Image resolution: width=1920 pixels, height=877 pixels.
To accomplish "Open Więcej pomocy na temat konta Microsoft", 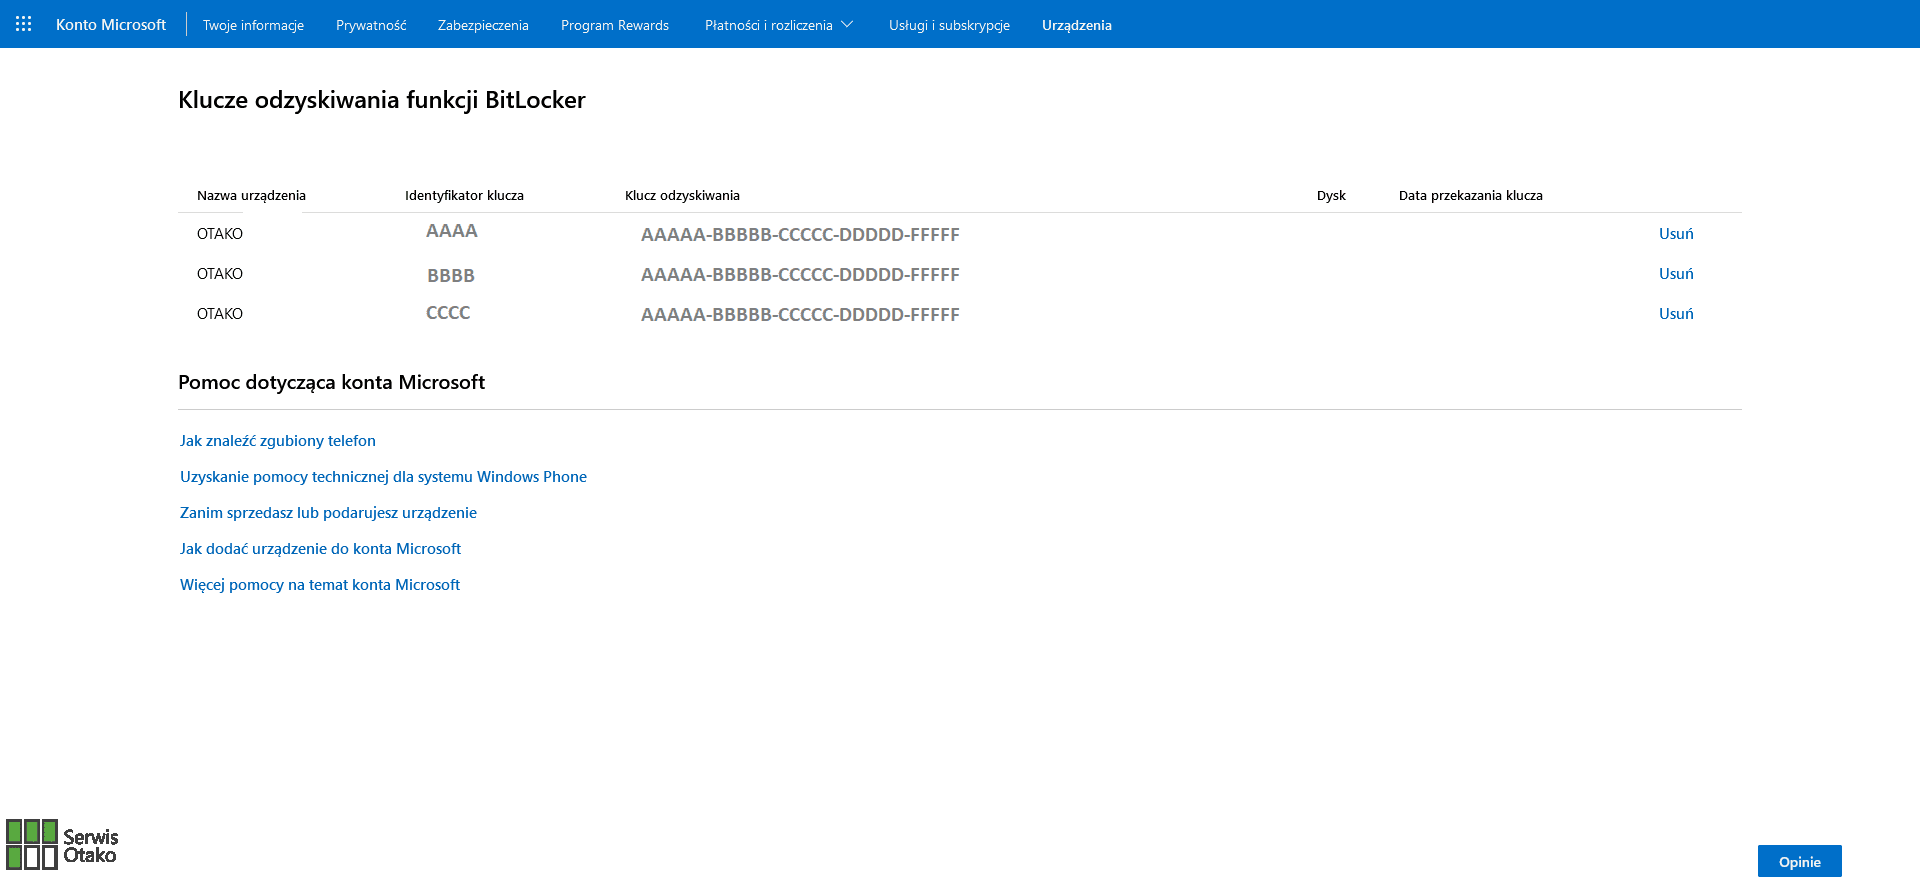I will point(320,585).
